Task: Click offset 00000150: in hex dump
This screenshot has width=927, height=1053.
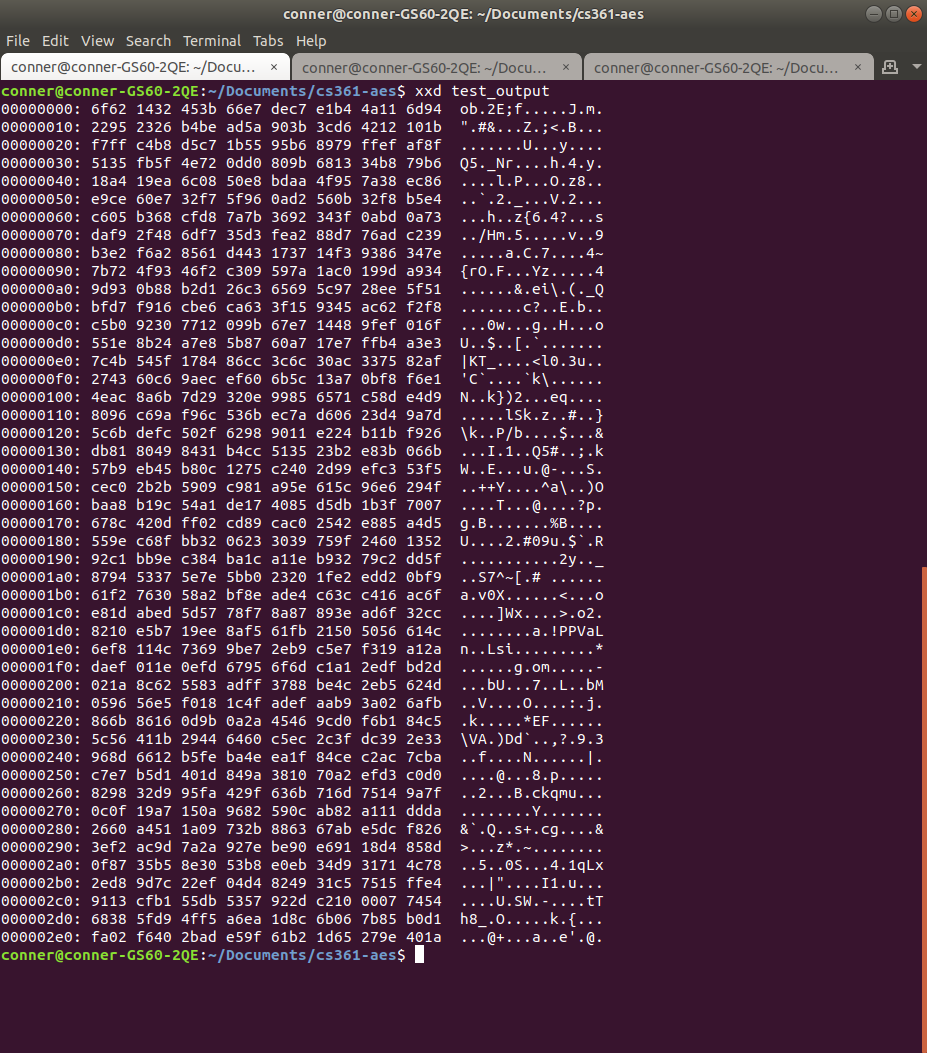Action: click(41, 488)
